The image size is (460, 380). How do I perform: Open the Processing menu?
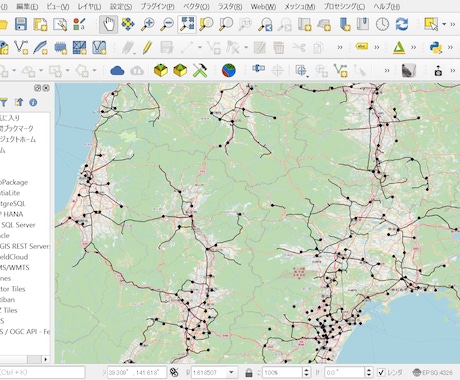344,7
